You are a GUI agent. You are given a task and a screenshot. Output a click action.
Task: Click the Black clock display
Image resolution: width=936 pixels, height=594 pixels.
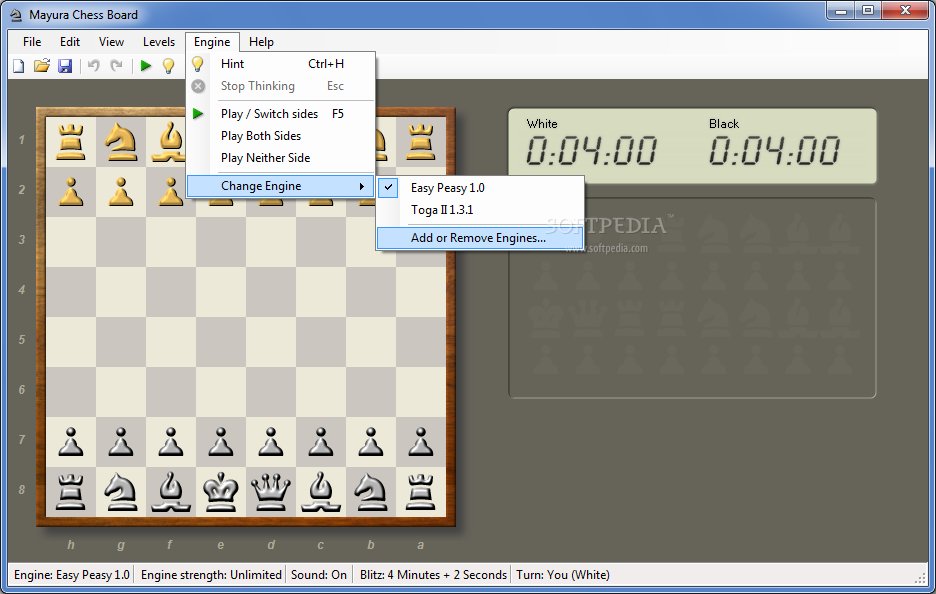[x=774, y=150]
